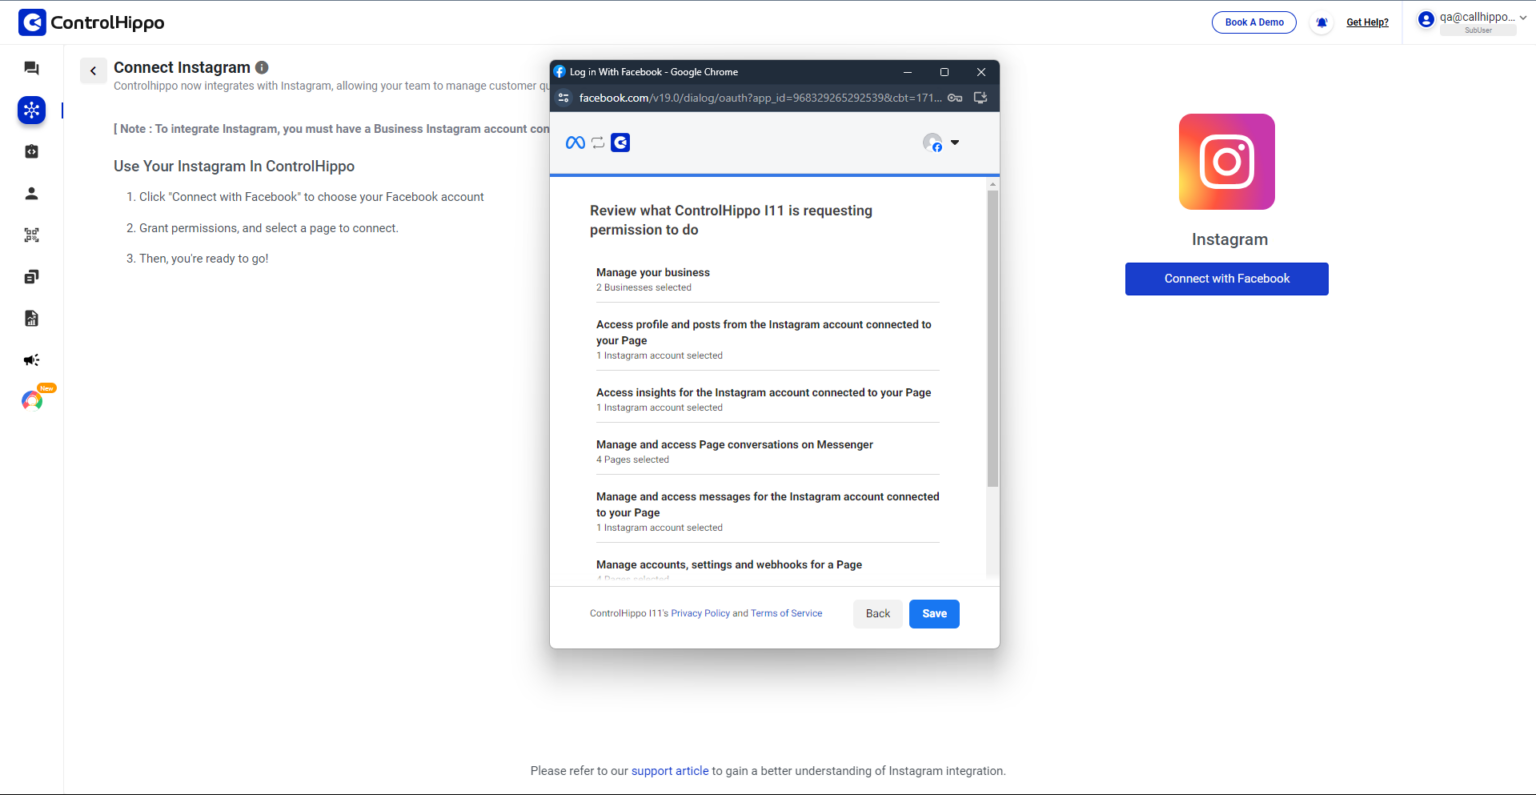
Task: Click the info icon beside Connect Instagram
Action: click(x=262, y=67)
